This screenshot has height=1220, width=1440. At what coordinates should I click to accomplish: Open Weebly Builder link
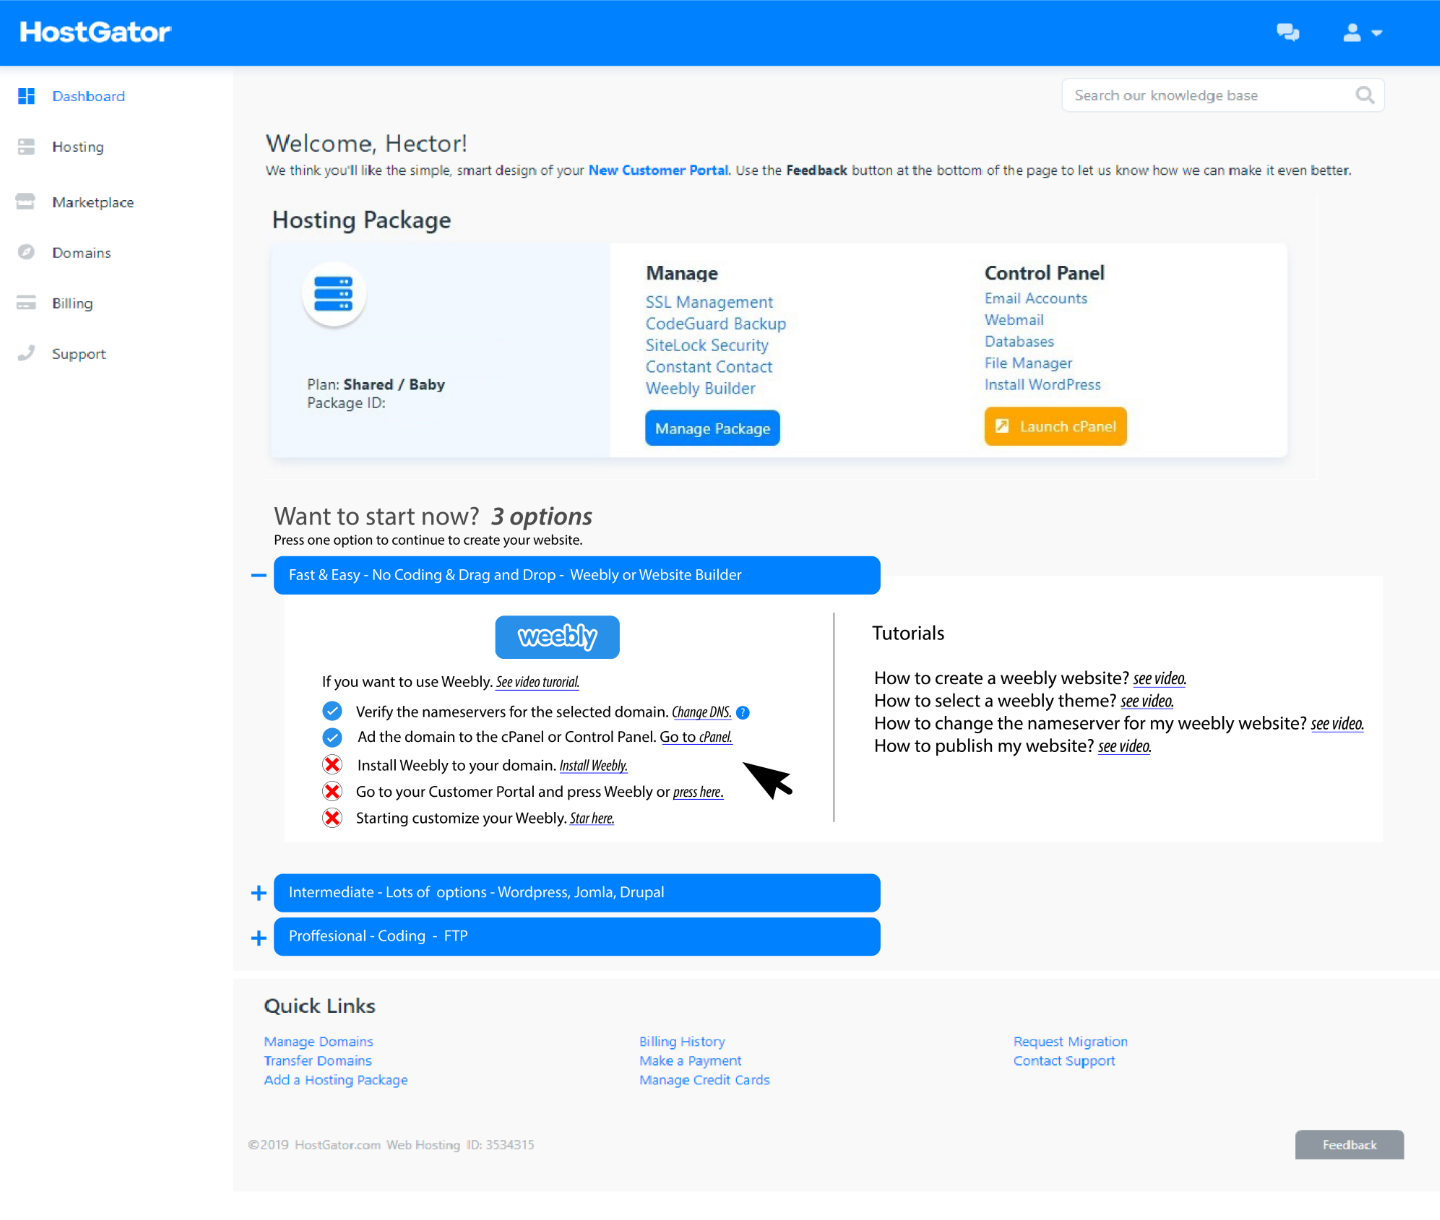tap(700, 388)
